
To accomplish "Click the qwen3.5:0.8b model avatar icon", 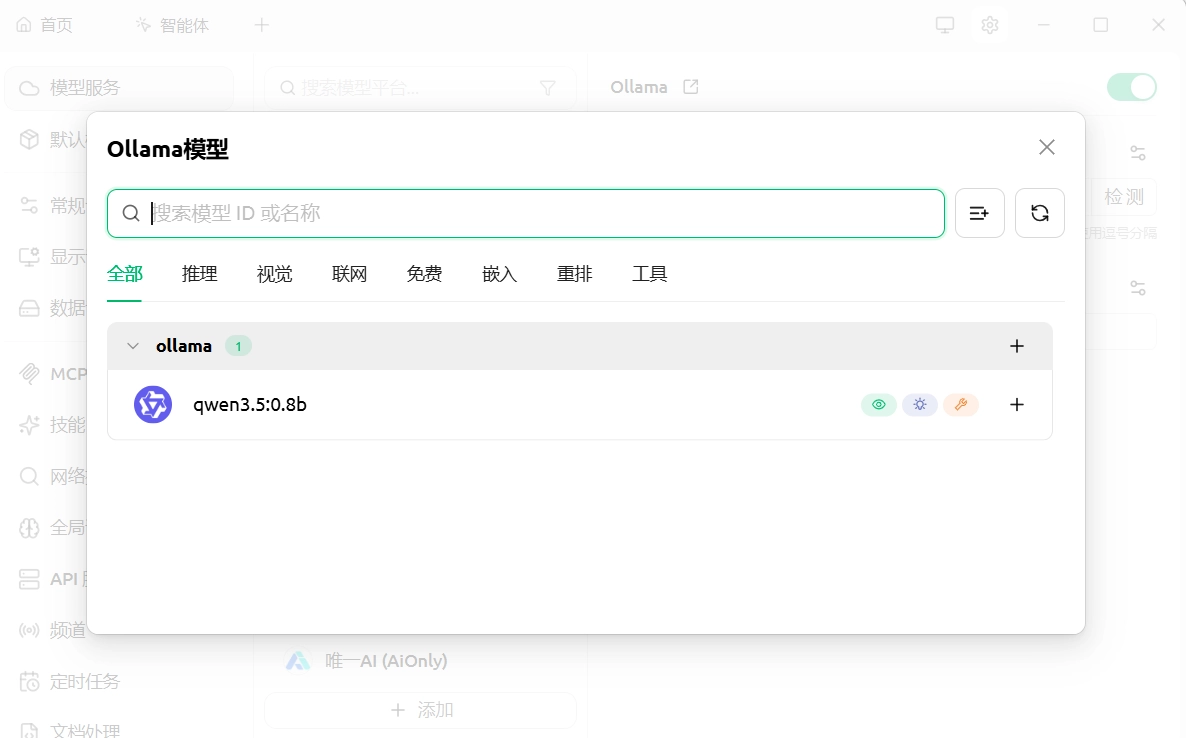I will [x=153, y=405].
